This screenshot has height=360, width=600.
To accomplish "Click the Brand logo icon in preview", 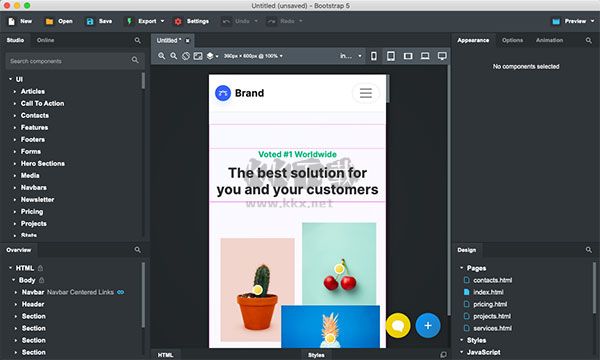I will (223, 93).
